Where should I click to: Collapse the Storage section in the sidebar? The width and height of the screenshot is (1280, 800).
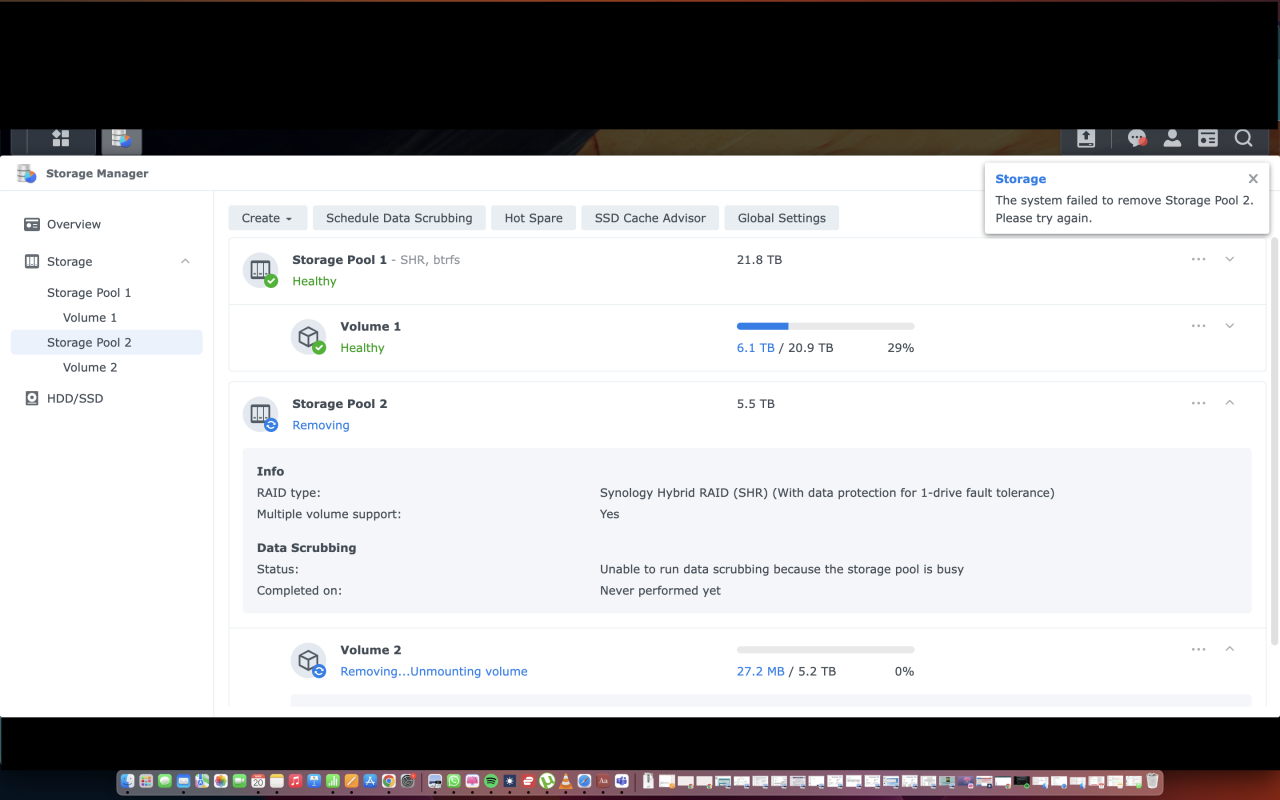(185, 262)
